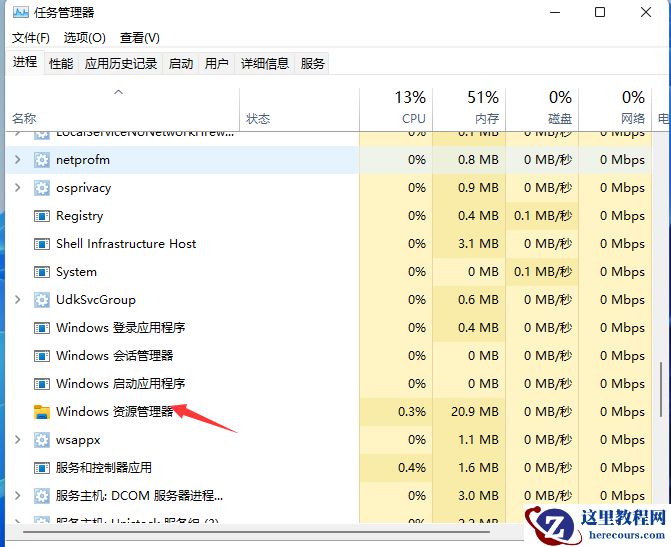The image size is (671, 547).
Task: Click the Windows 登录应用程序 icon
Action: point(42,328)
